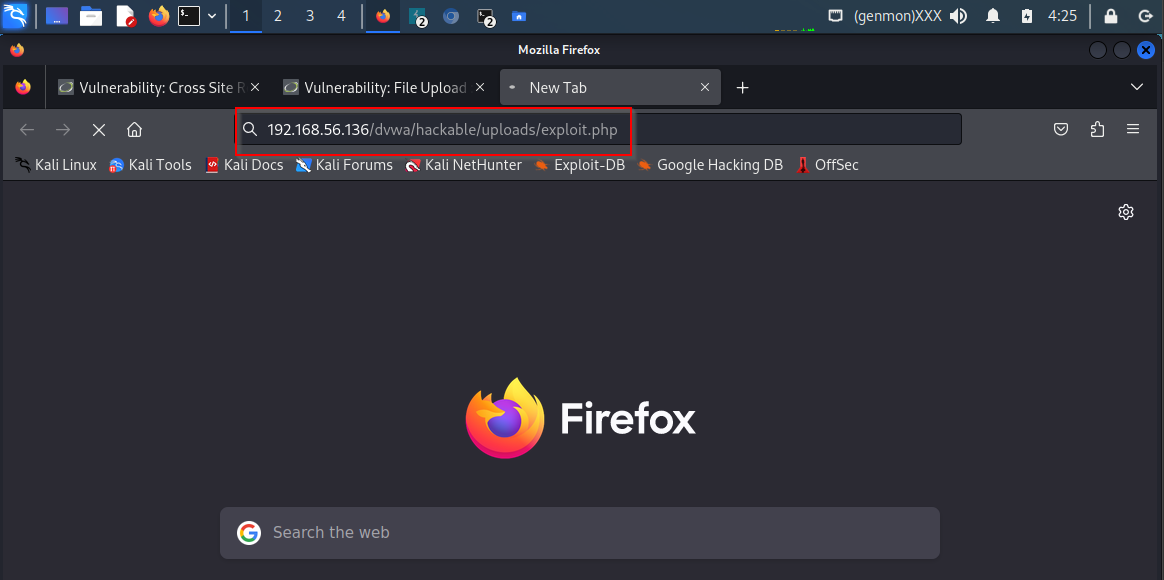The image size is (1164, 580).
Task: Go back one page
Action: point(27,130)
